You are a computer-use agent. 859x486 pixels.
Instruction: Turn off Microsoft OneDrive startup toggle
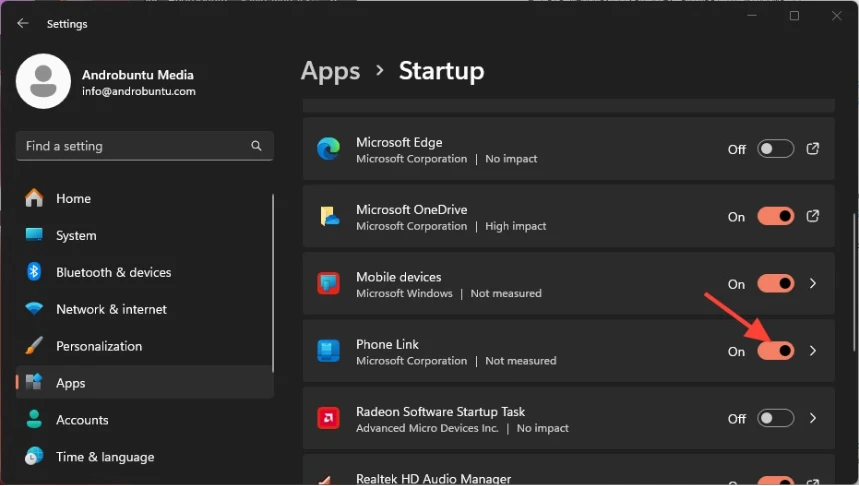point(775,216)
